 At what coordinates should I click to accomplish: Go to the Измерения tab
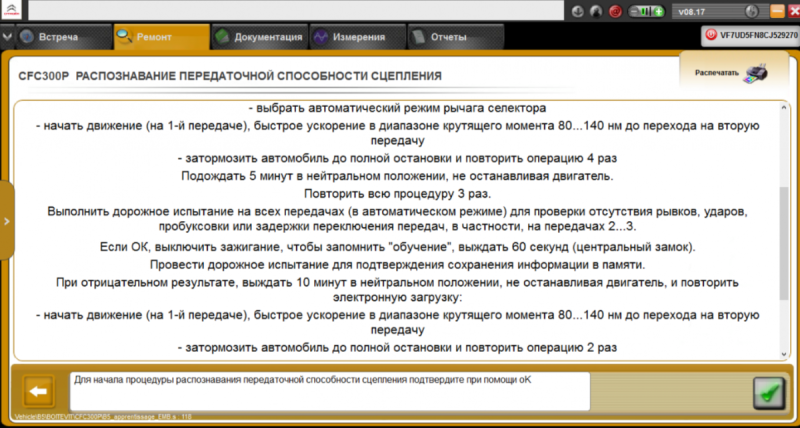357,37
